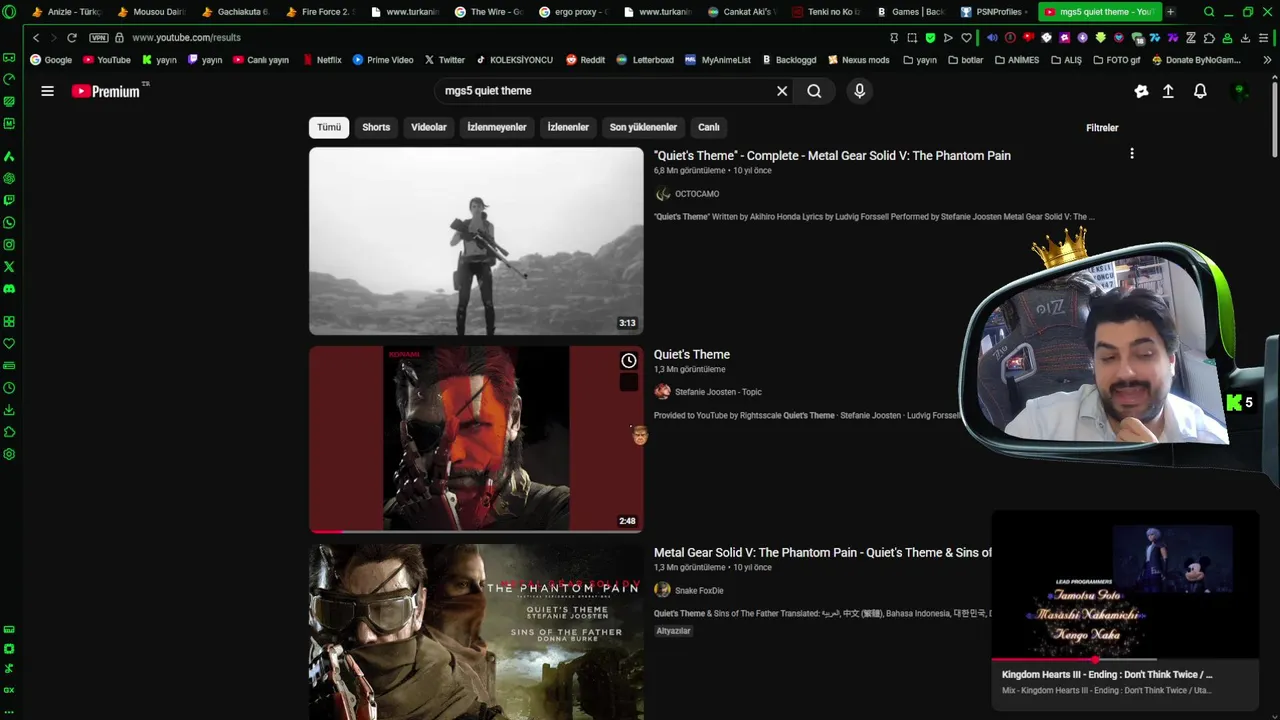Screen dimensions: 1280x720
Task: Open more actions for Quiet's Theme Complete video
Action: pos(1132,154)
